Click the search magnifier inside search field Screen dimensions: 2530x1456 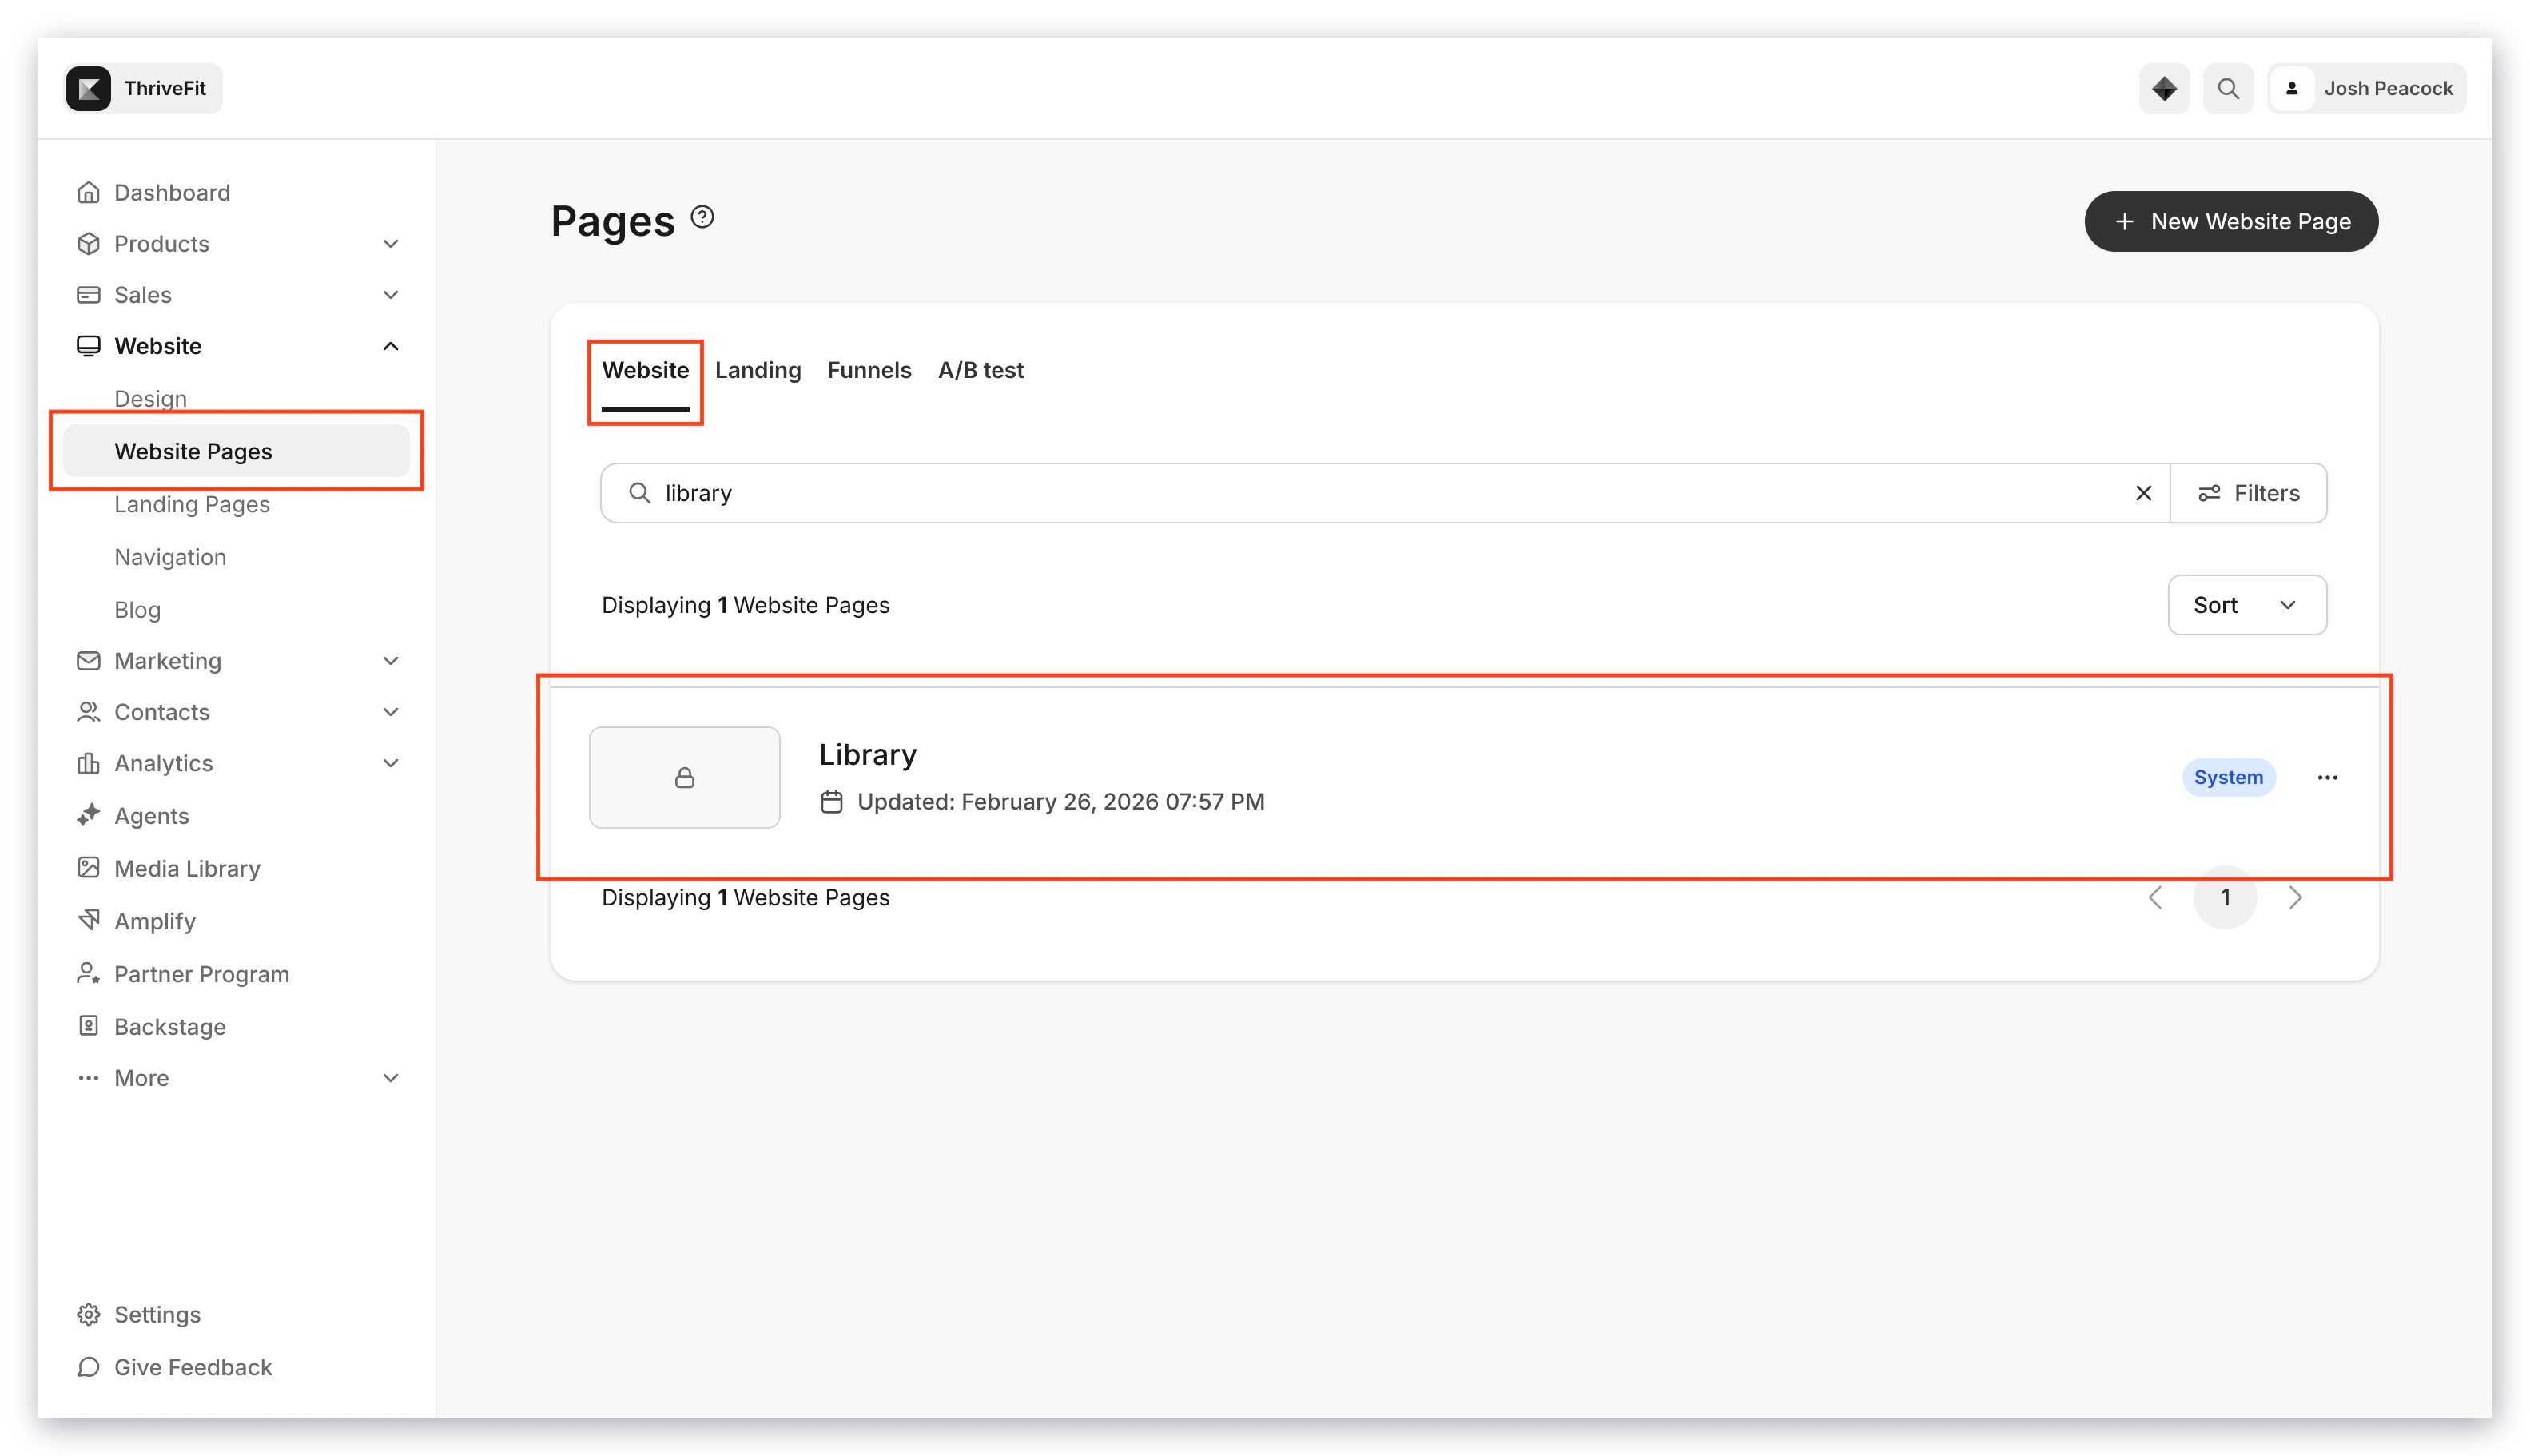coord(639,493)
